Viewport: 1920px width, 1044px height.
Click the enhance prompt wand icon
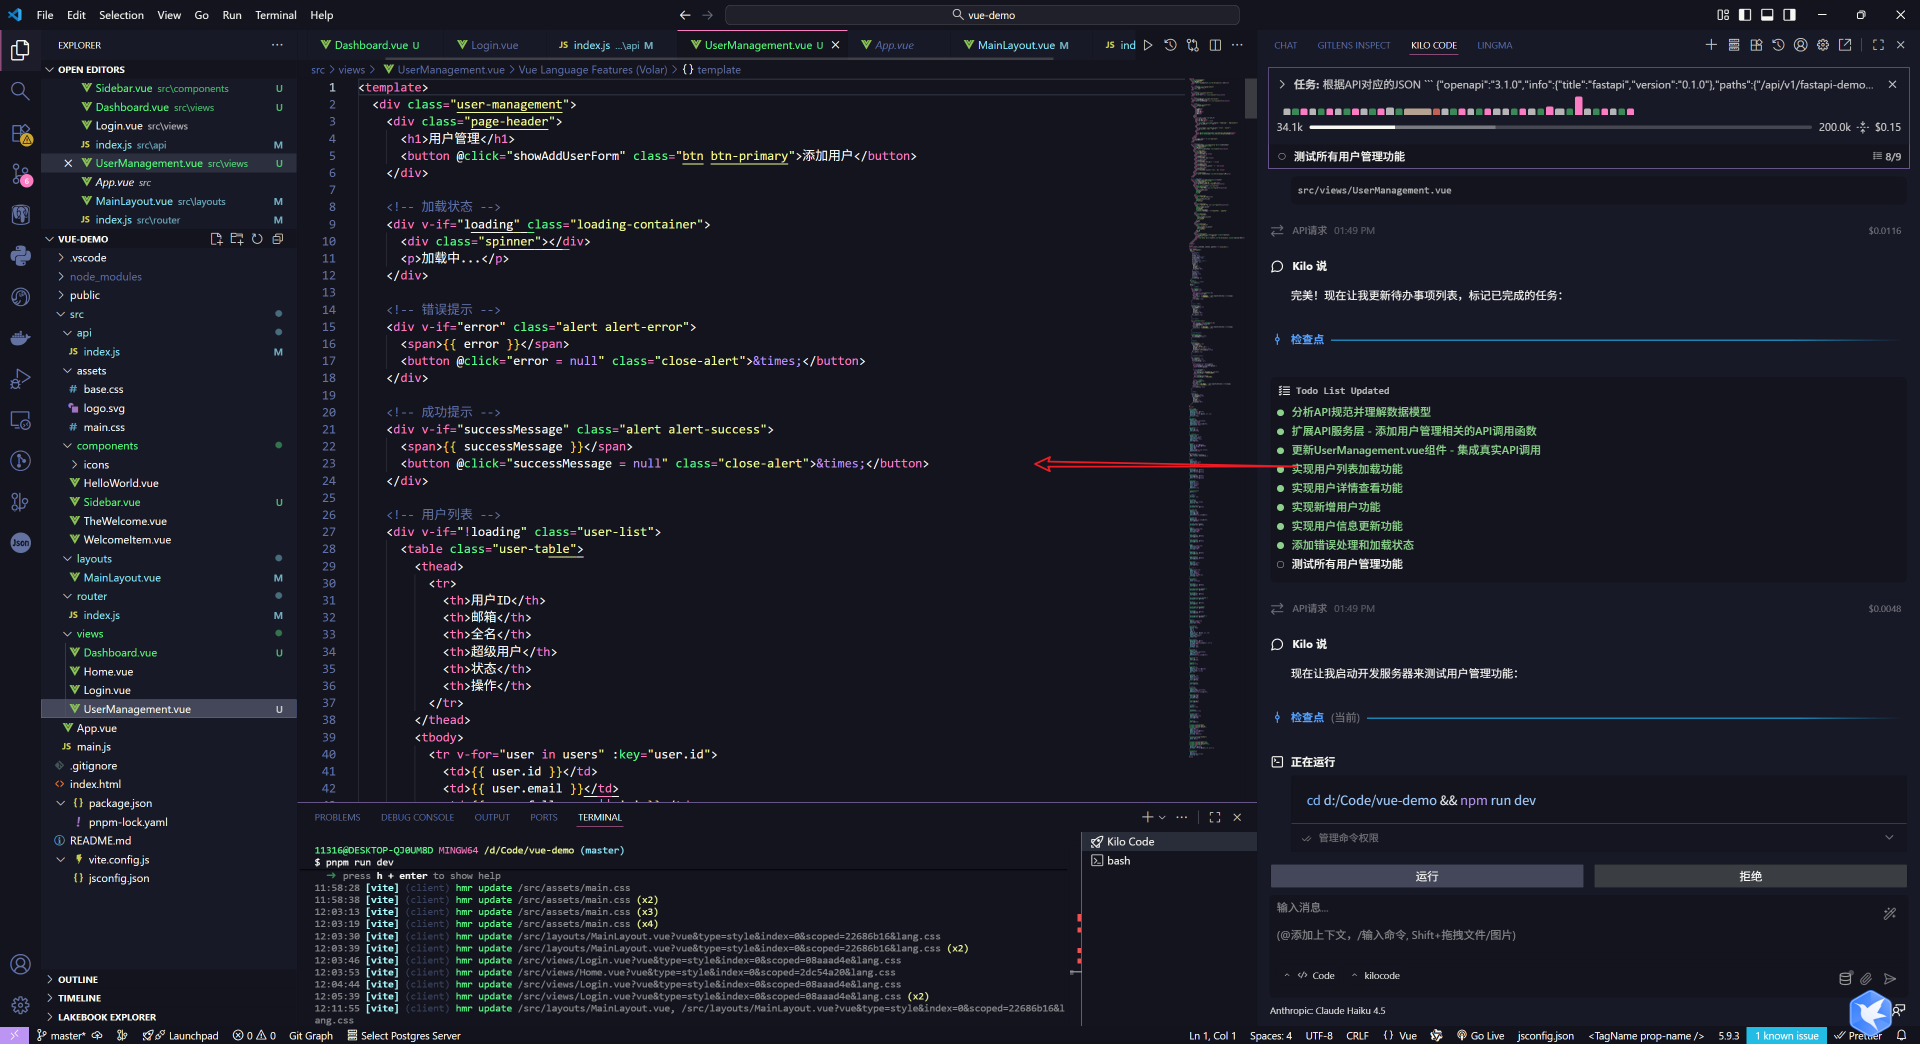[x=1889, y=913]
